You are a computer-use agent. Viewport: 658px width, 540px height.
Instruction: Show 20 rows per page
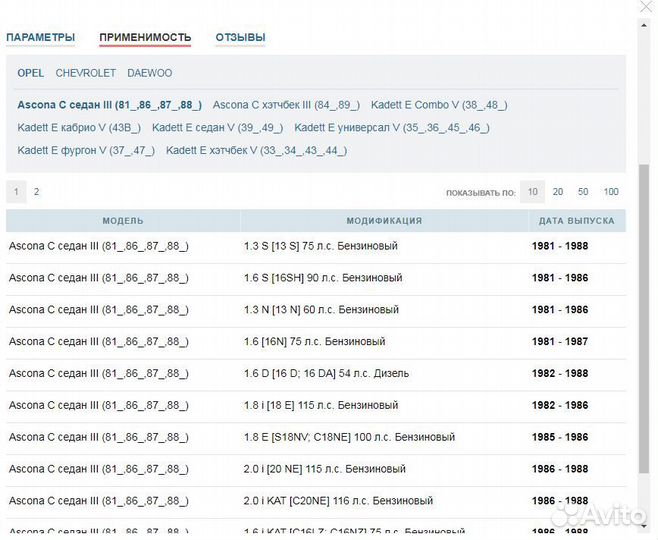[x=558, y=192]
